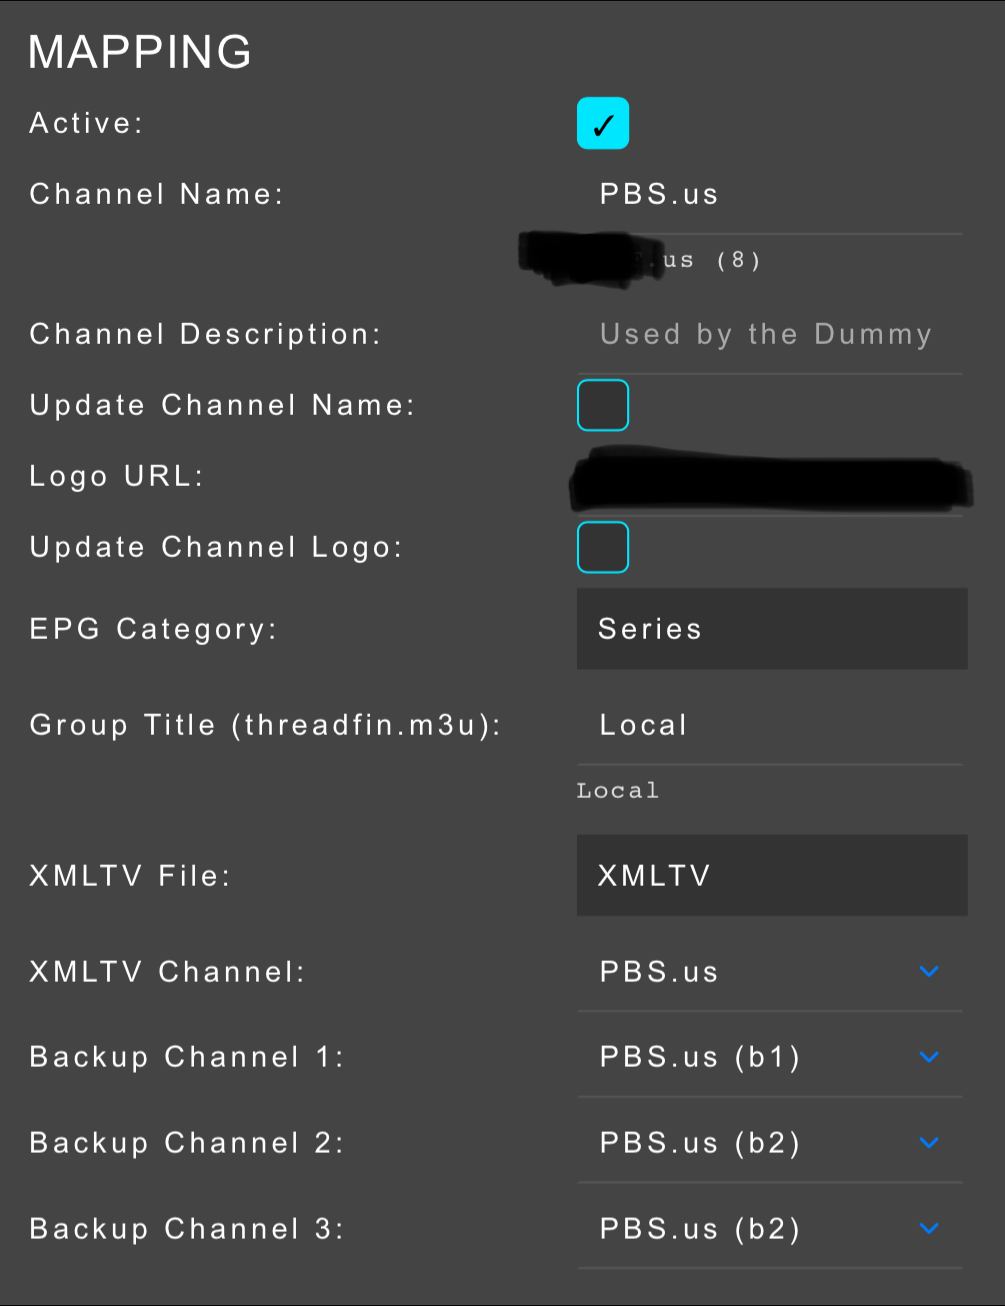
Task: Enable Update Channel Logo
Action: 602,547
